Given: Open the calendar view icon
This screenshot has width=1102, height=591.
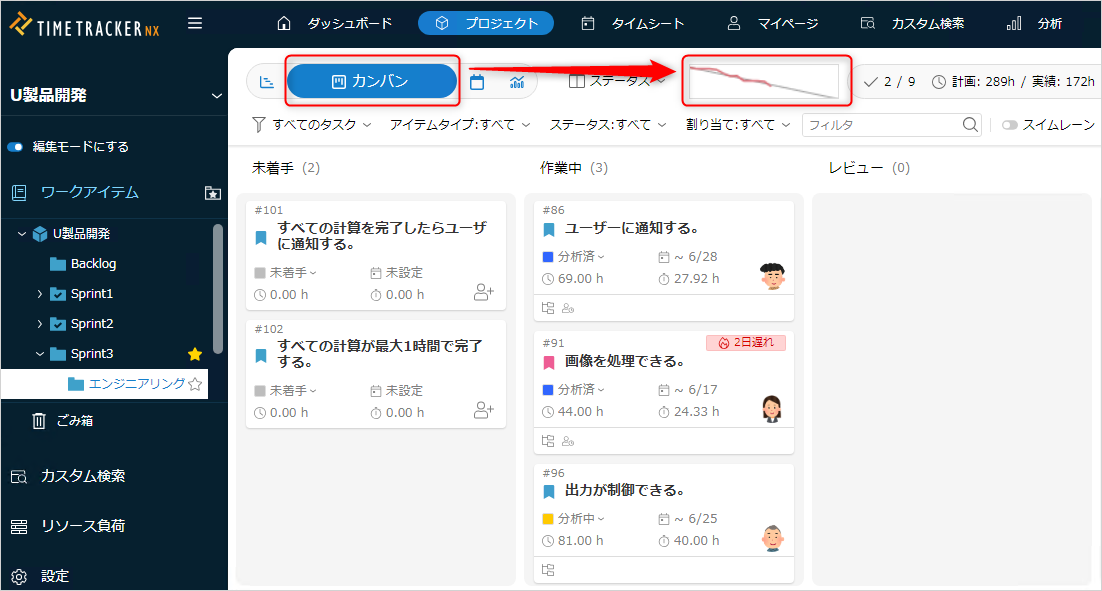Looking at the screenshot, I should [477, 82].
